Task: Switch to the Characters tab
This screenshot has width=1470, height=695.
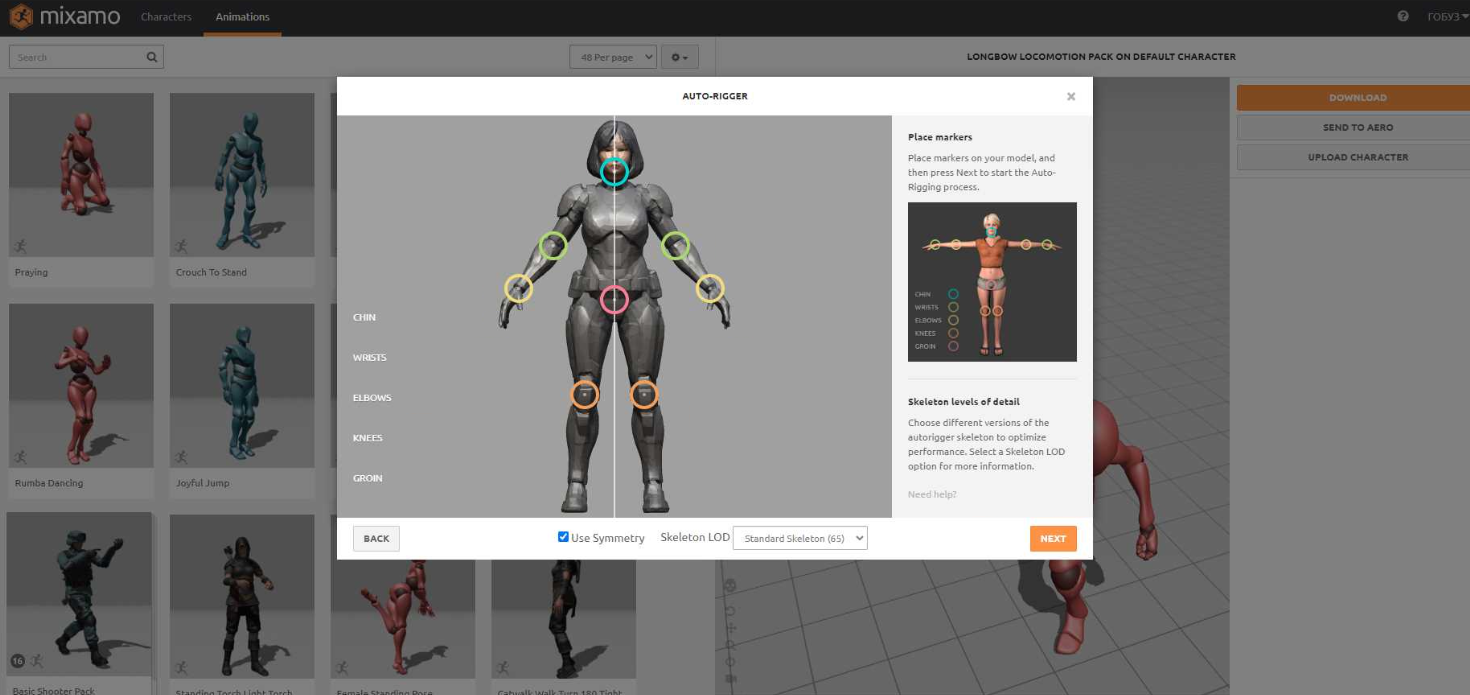Action: (166, 17)
